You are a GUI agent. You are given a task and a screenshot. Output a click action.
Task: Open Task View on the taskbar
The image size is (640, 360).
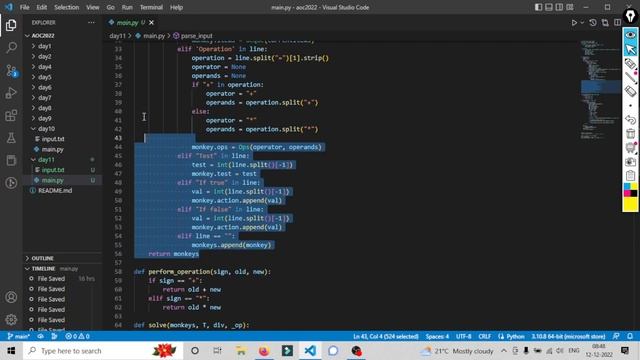click(218, 351)
